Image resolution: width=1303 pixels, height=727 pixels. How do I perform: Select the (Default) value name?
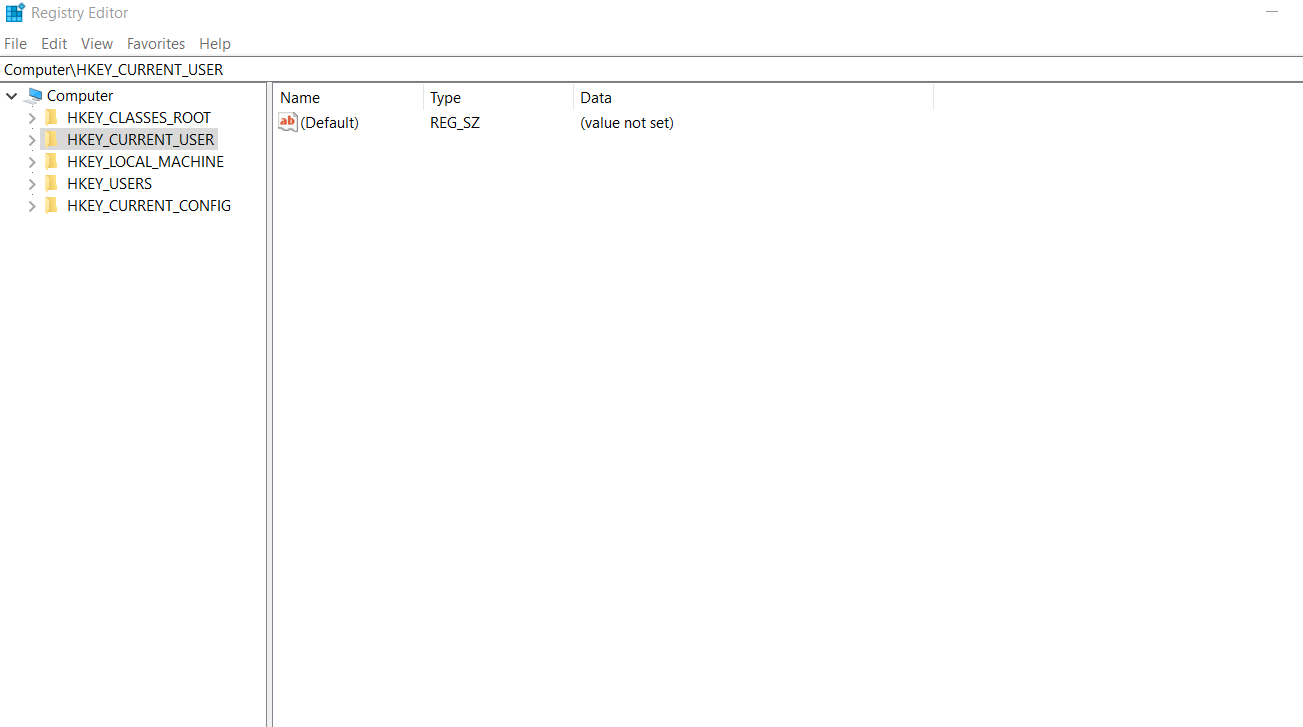point(329,123)
